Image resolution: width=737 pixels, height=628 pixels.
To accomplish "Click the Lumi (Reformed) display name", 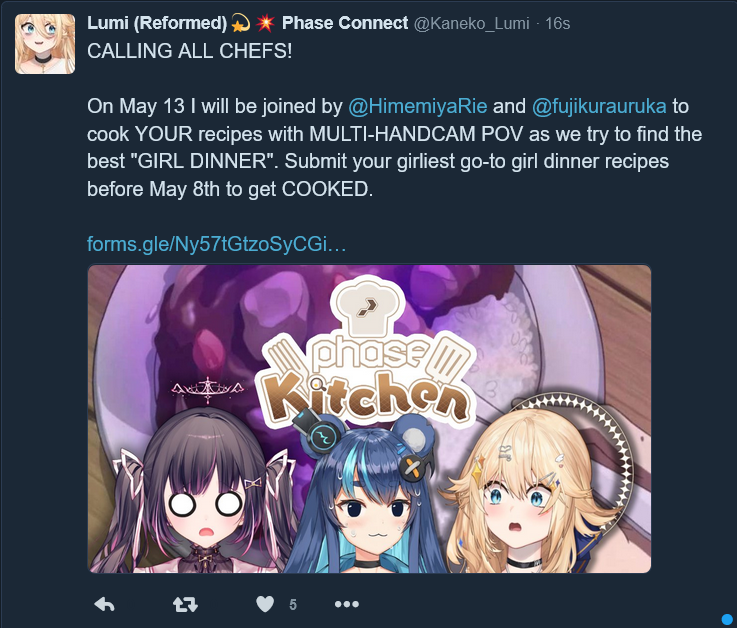I will 157,23.
